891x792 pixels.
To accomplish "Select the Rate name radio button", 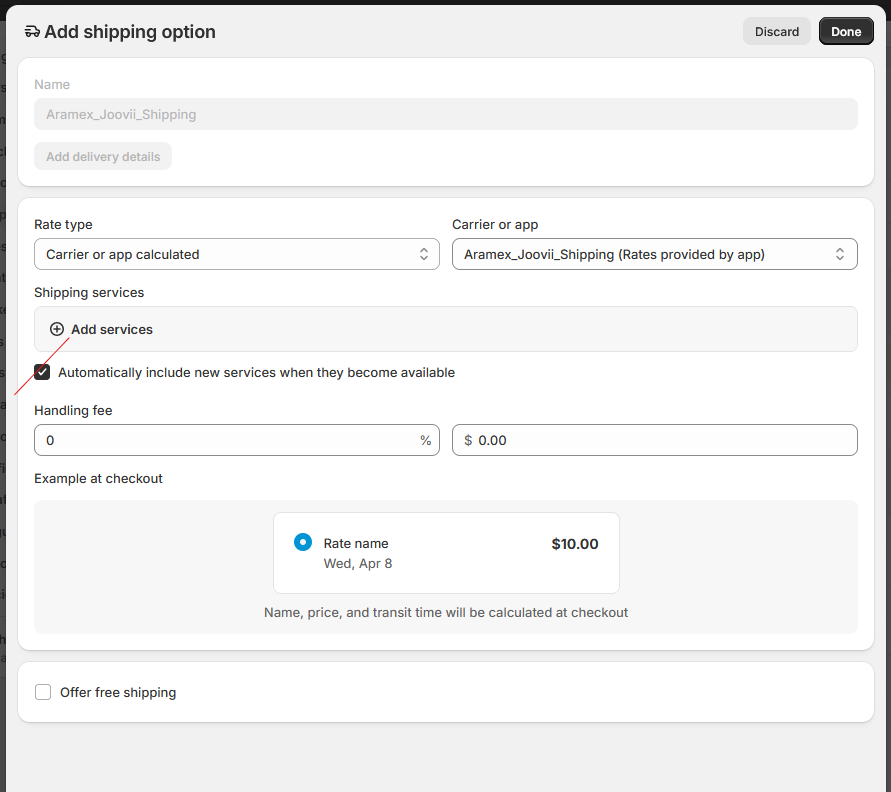I will tap(303, 542).
